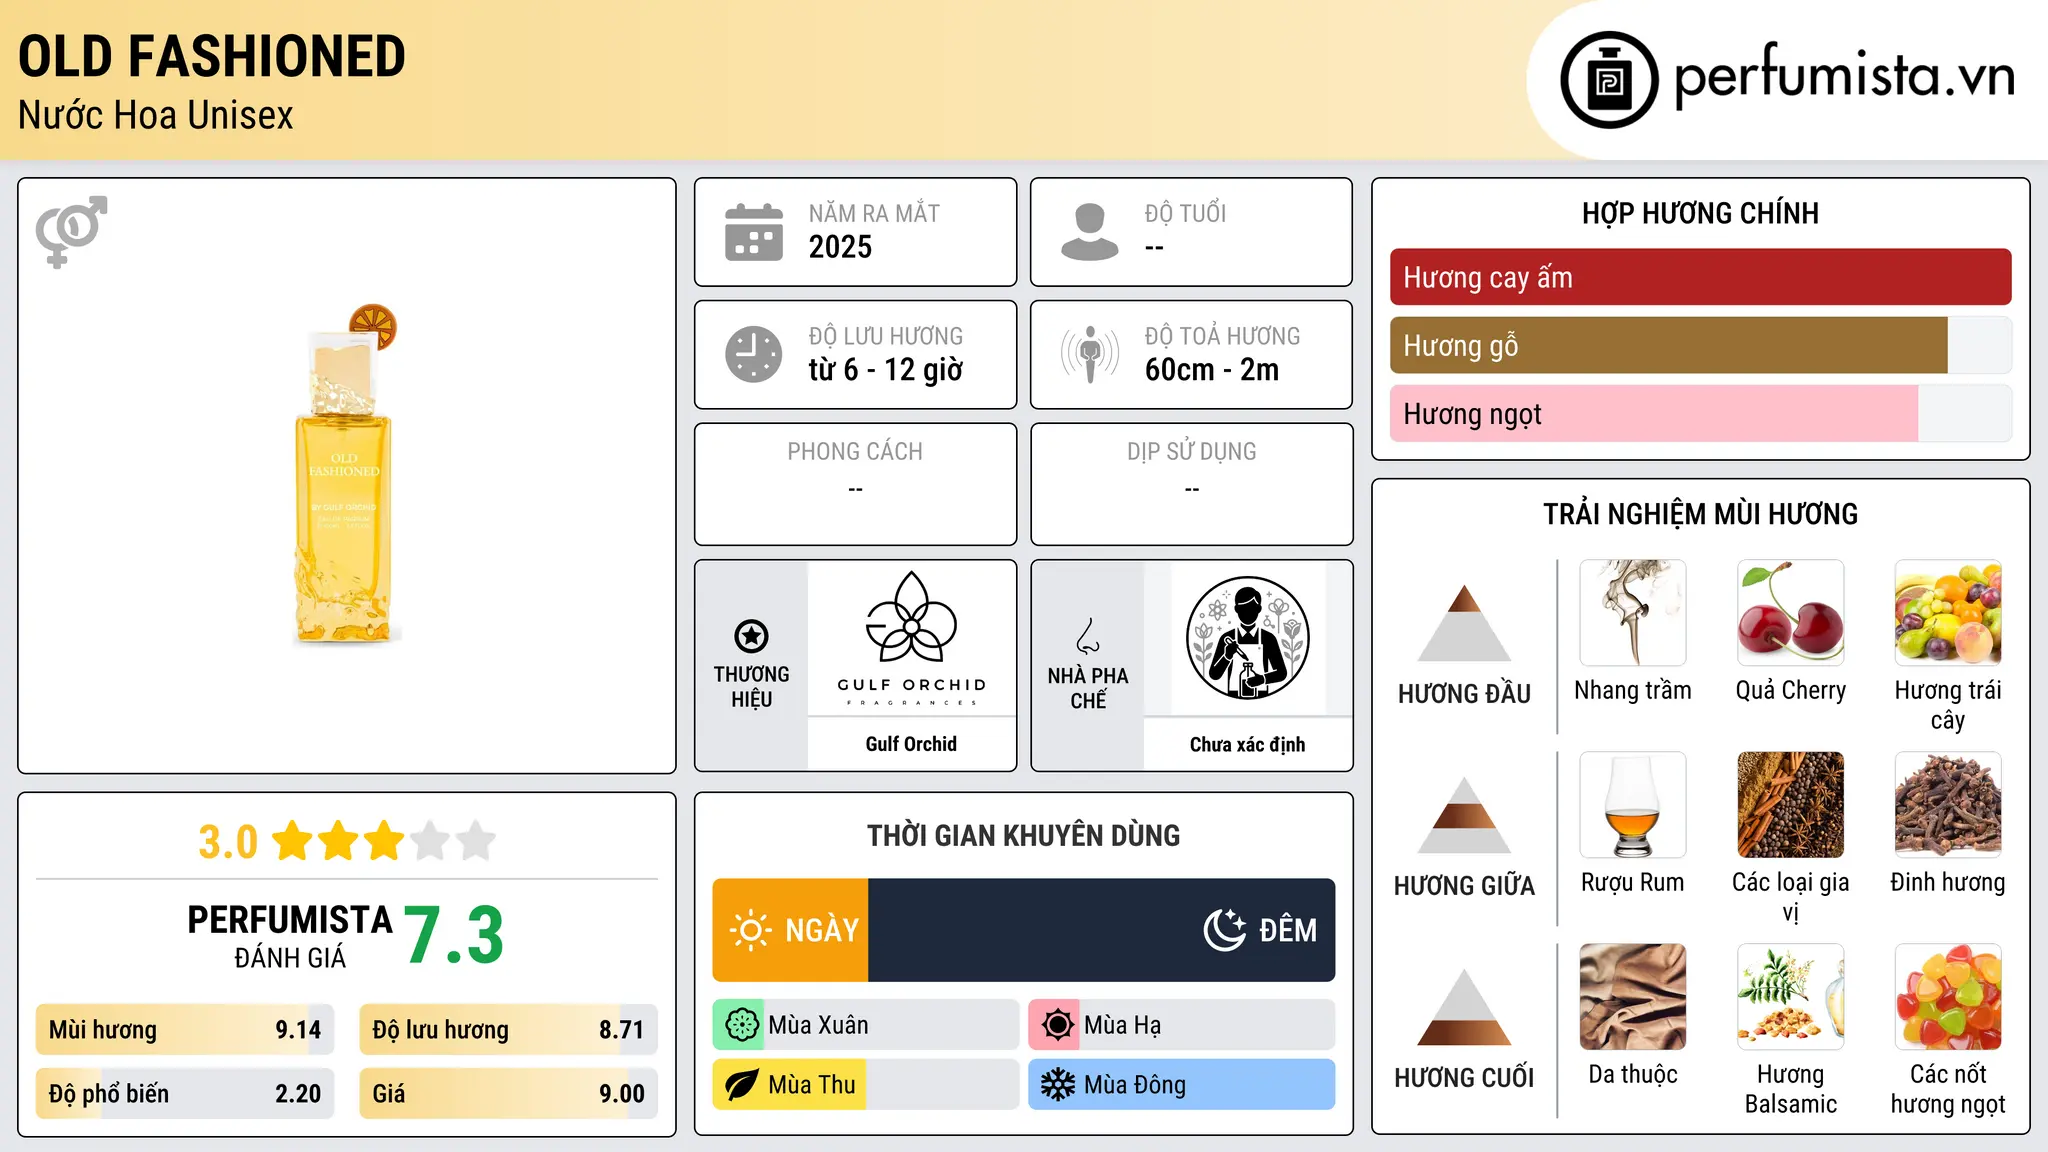This screenshot has width=2048, height=1152.
Task: Click the perfumer illustration in the round badge
Action: pyautogui.click(x=1247, y=638)
